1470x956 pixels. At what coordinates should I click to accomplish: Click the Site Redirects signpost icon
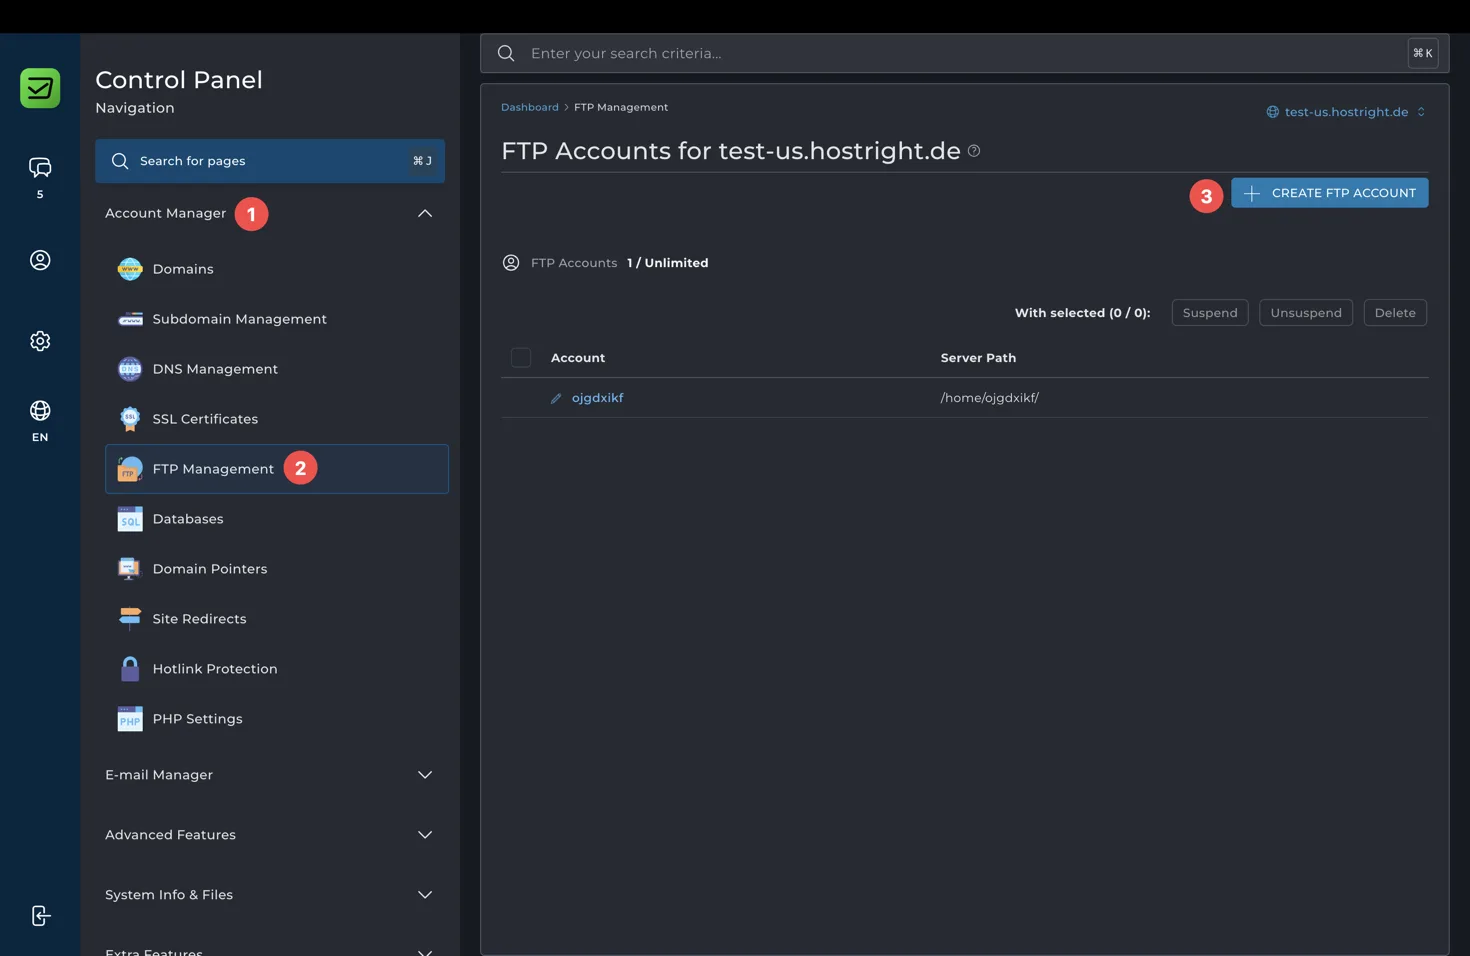[x=130, y=619]
